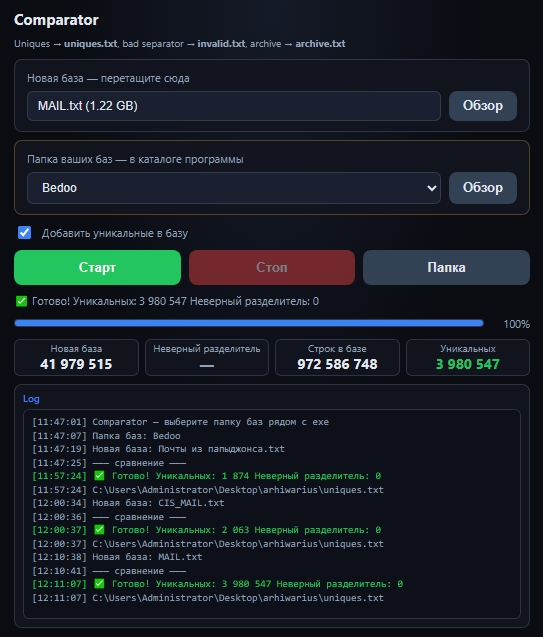Click Обзор next to the Bedoo dropdown
The width and height of the screenshot is (543, 637).
click(482, 188)
